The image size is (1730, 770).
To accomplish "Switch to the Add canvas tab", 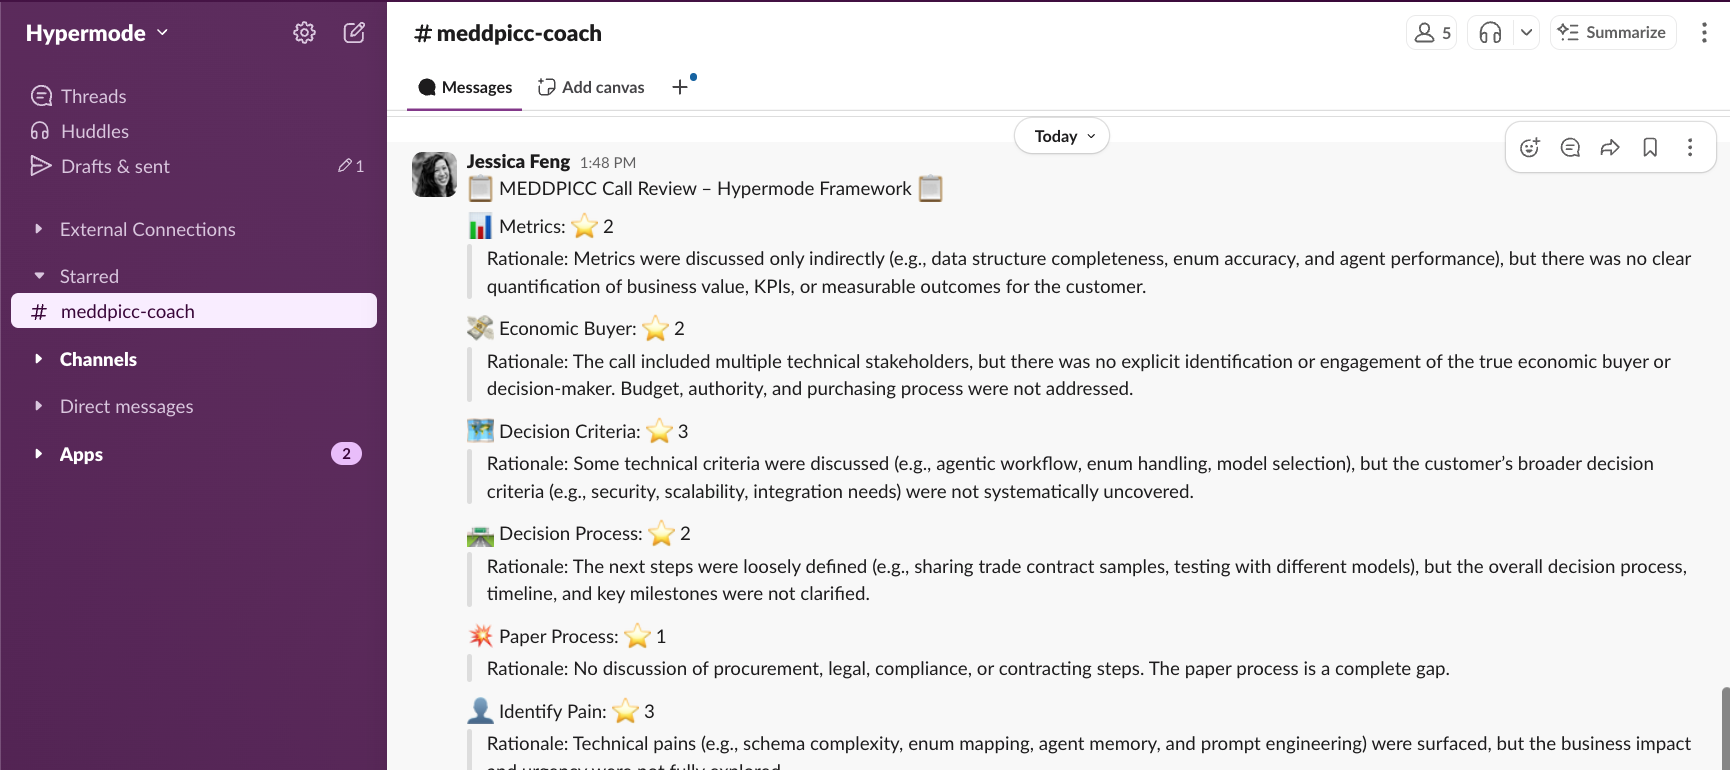I will (591, 87).
